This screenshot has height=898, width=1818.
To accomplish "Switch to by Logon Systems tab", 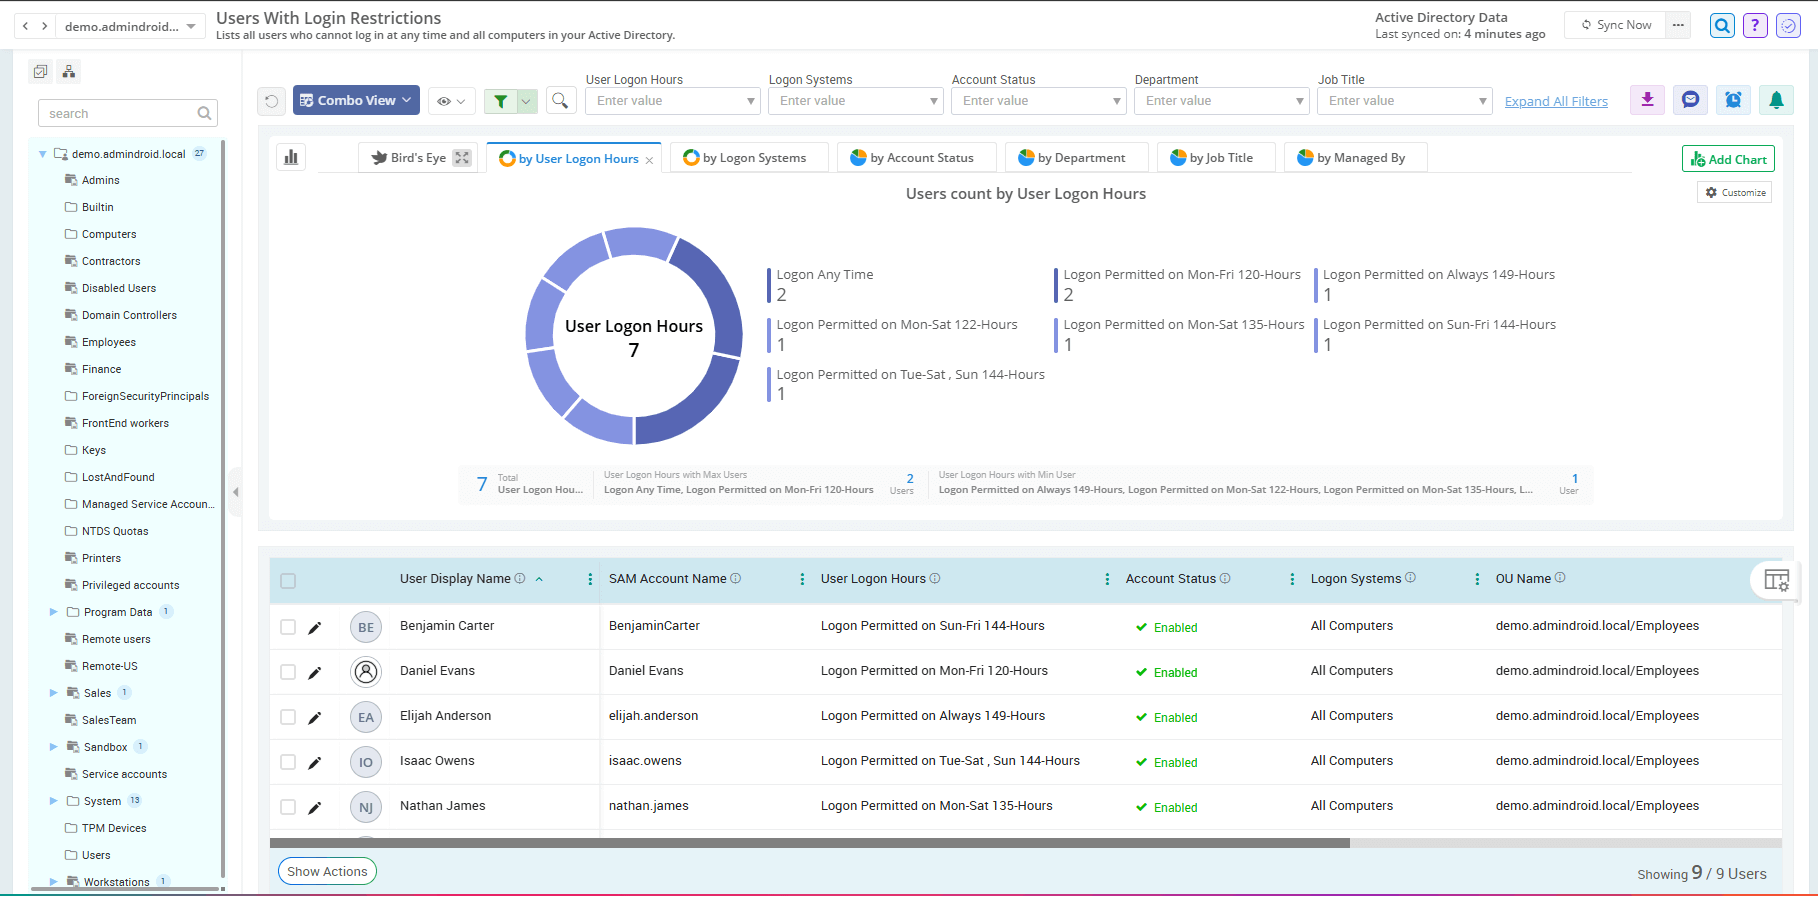I will (748, 158).
